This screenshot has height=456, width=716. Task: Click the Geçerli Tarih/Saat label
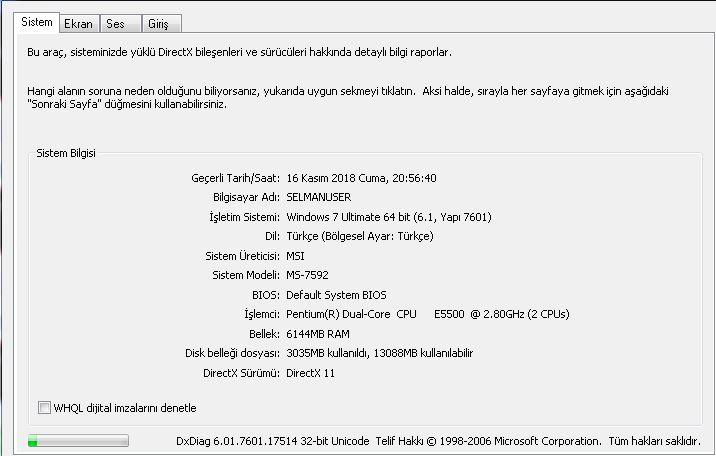click(236, 178)
